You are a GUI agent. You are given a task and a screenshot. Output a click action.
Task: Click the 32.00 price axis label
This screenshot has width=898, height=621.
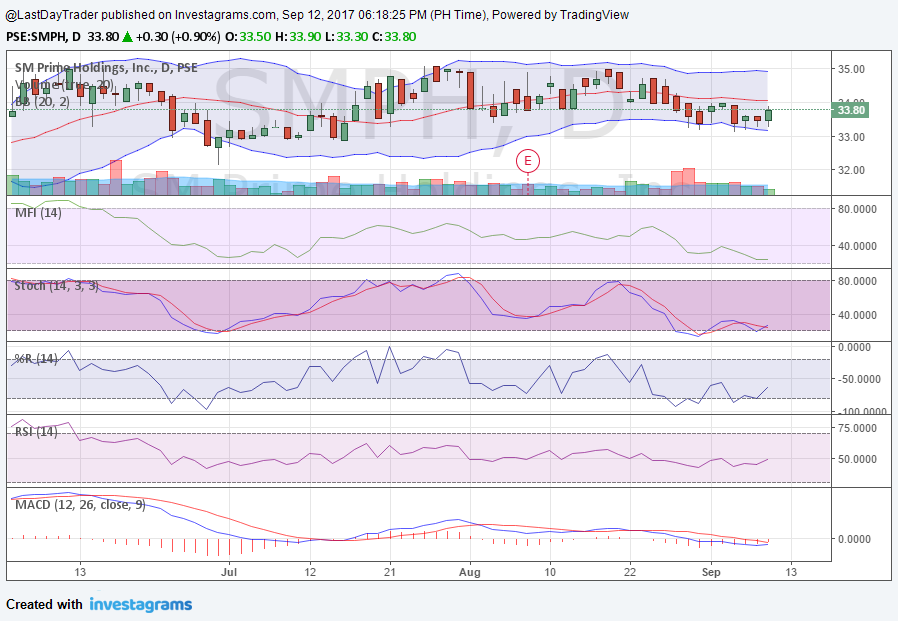[851, 170]
